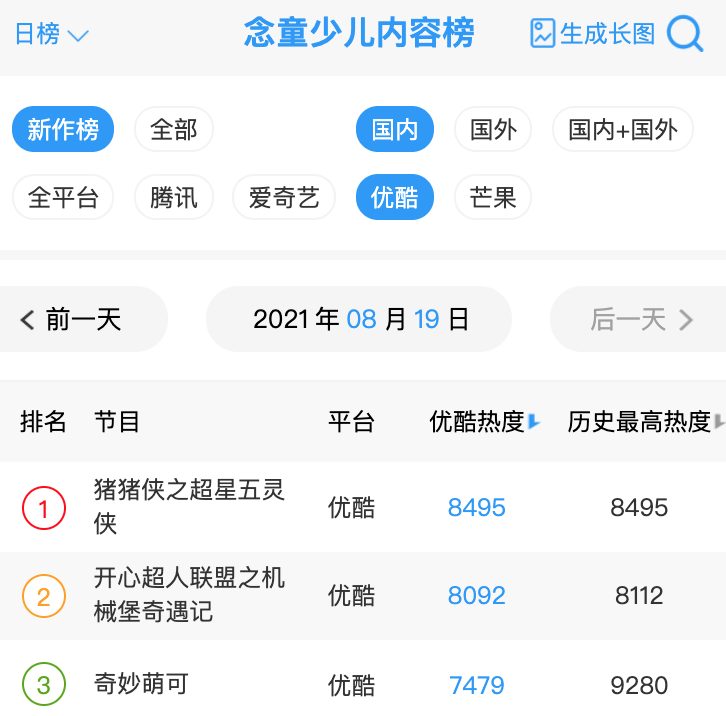Select the 芒果 platform filter
Image resolution: width=726 pixels, height=716 pixels.
click(493, 197)
